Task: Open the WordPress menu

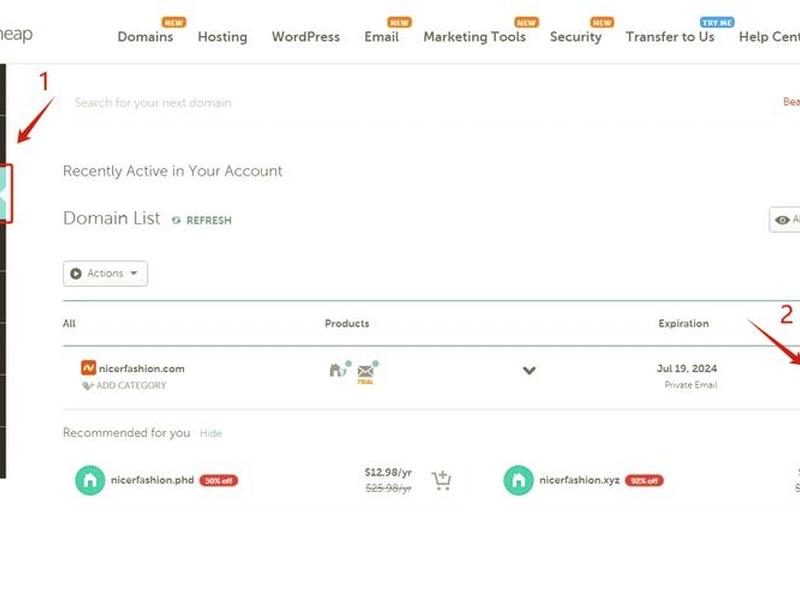Action: (x=306, y=37)
